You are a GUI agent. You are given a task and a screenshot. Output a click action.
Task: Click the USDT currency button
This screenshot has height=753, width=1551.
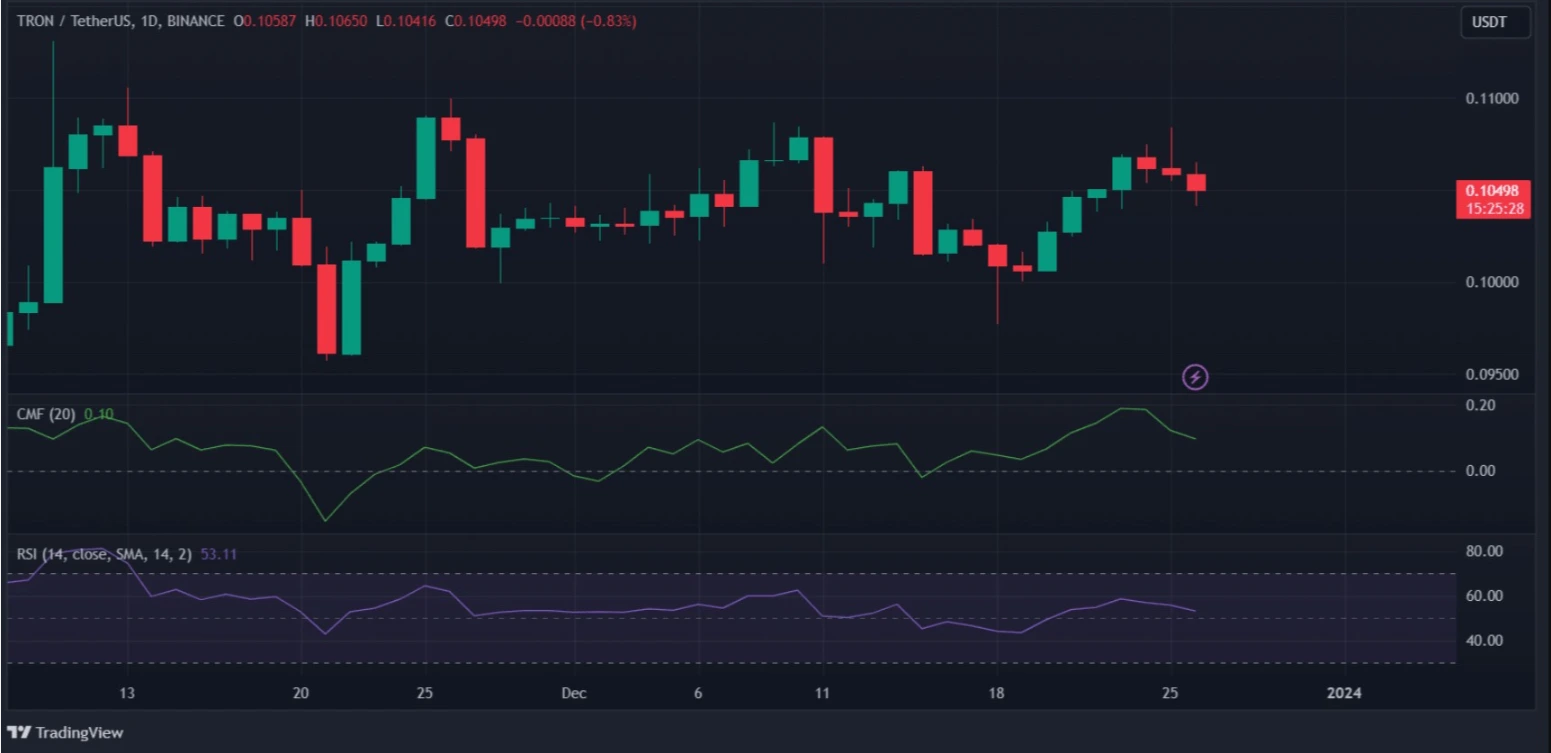[x=1496, y=22]
